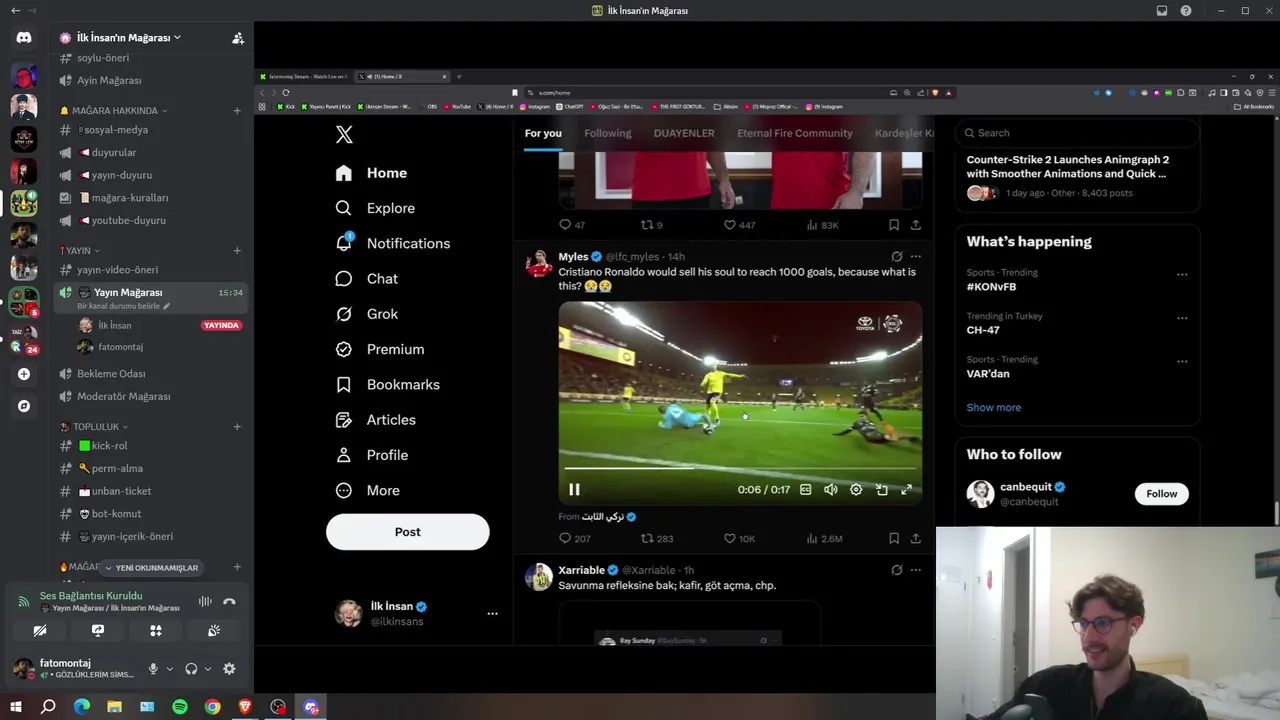
Task: Open İlk İnsan account menu dots
Action: coord(492,614)
